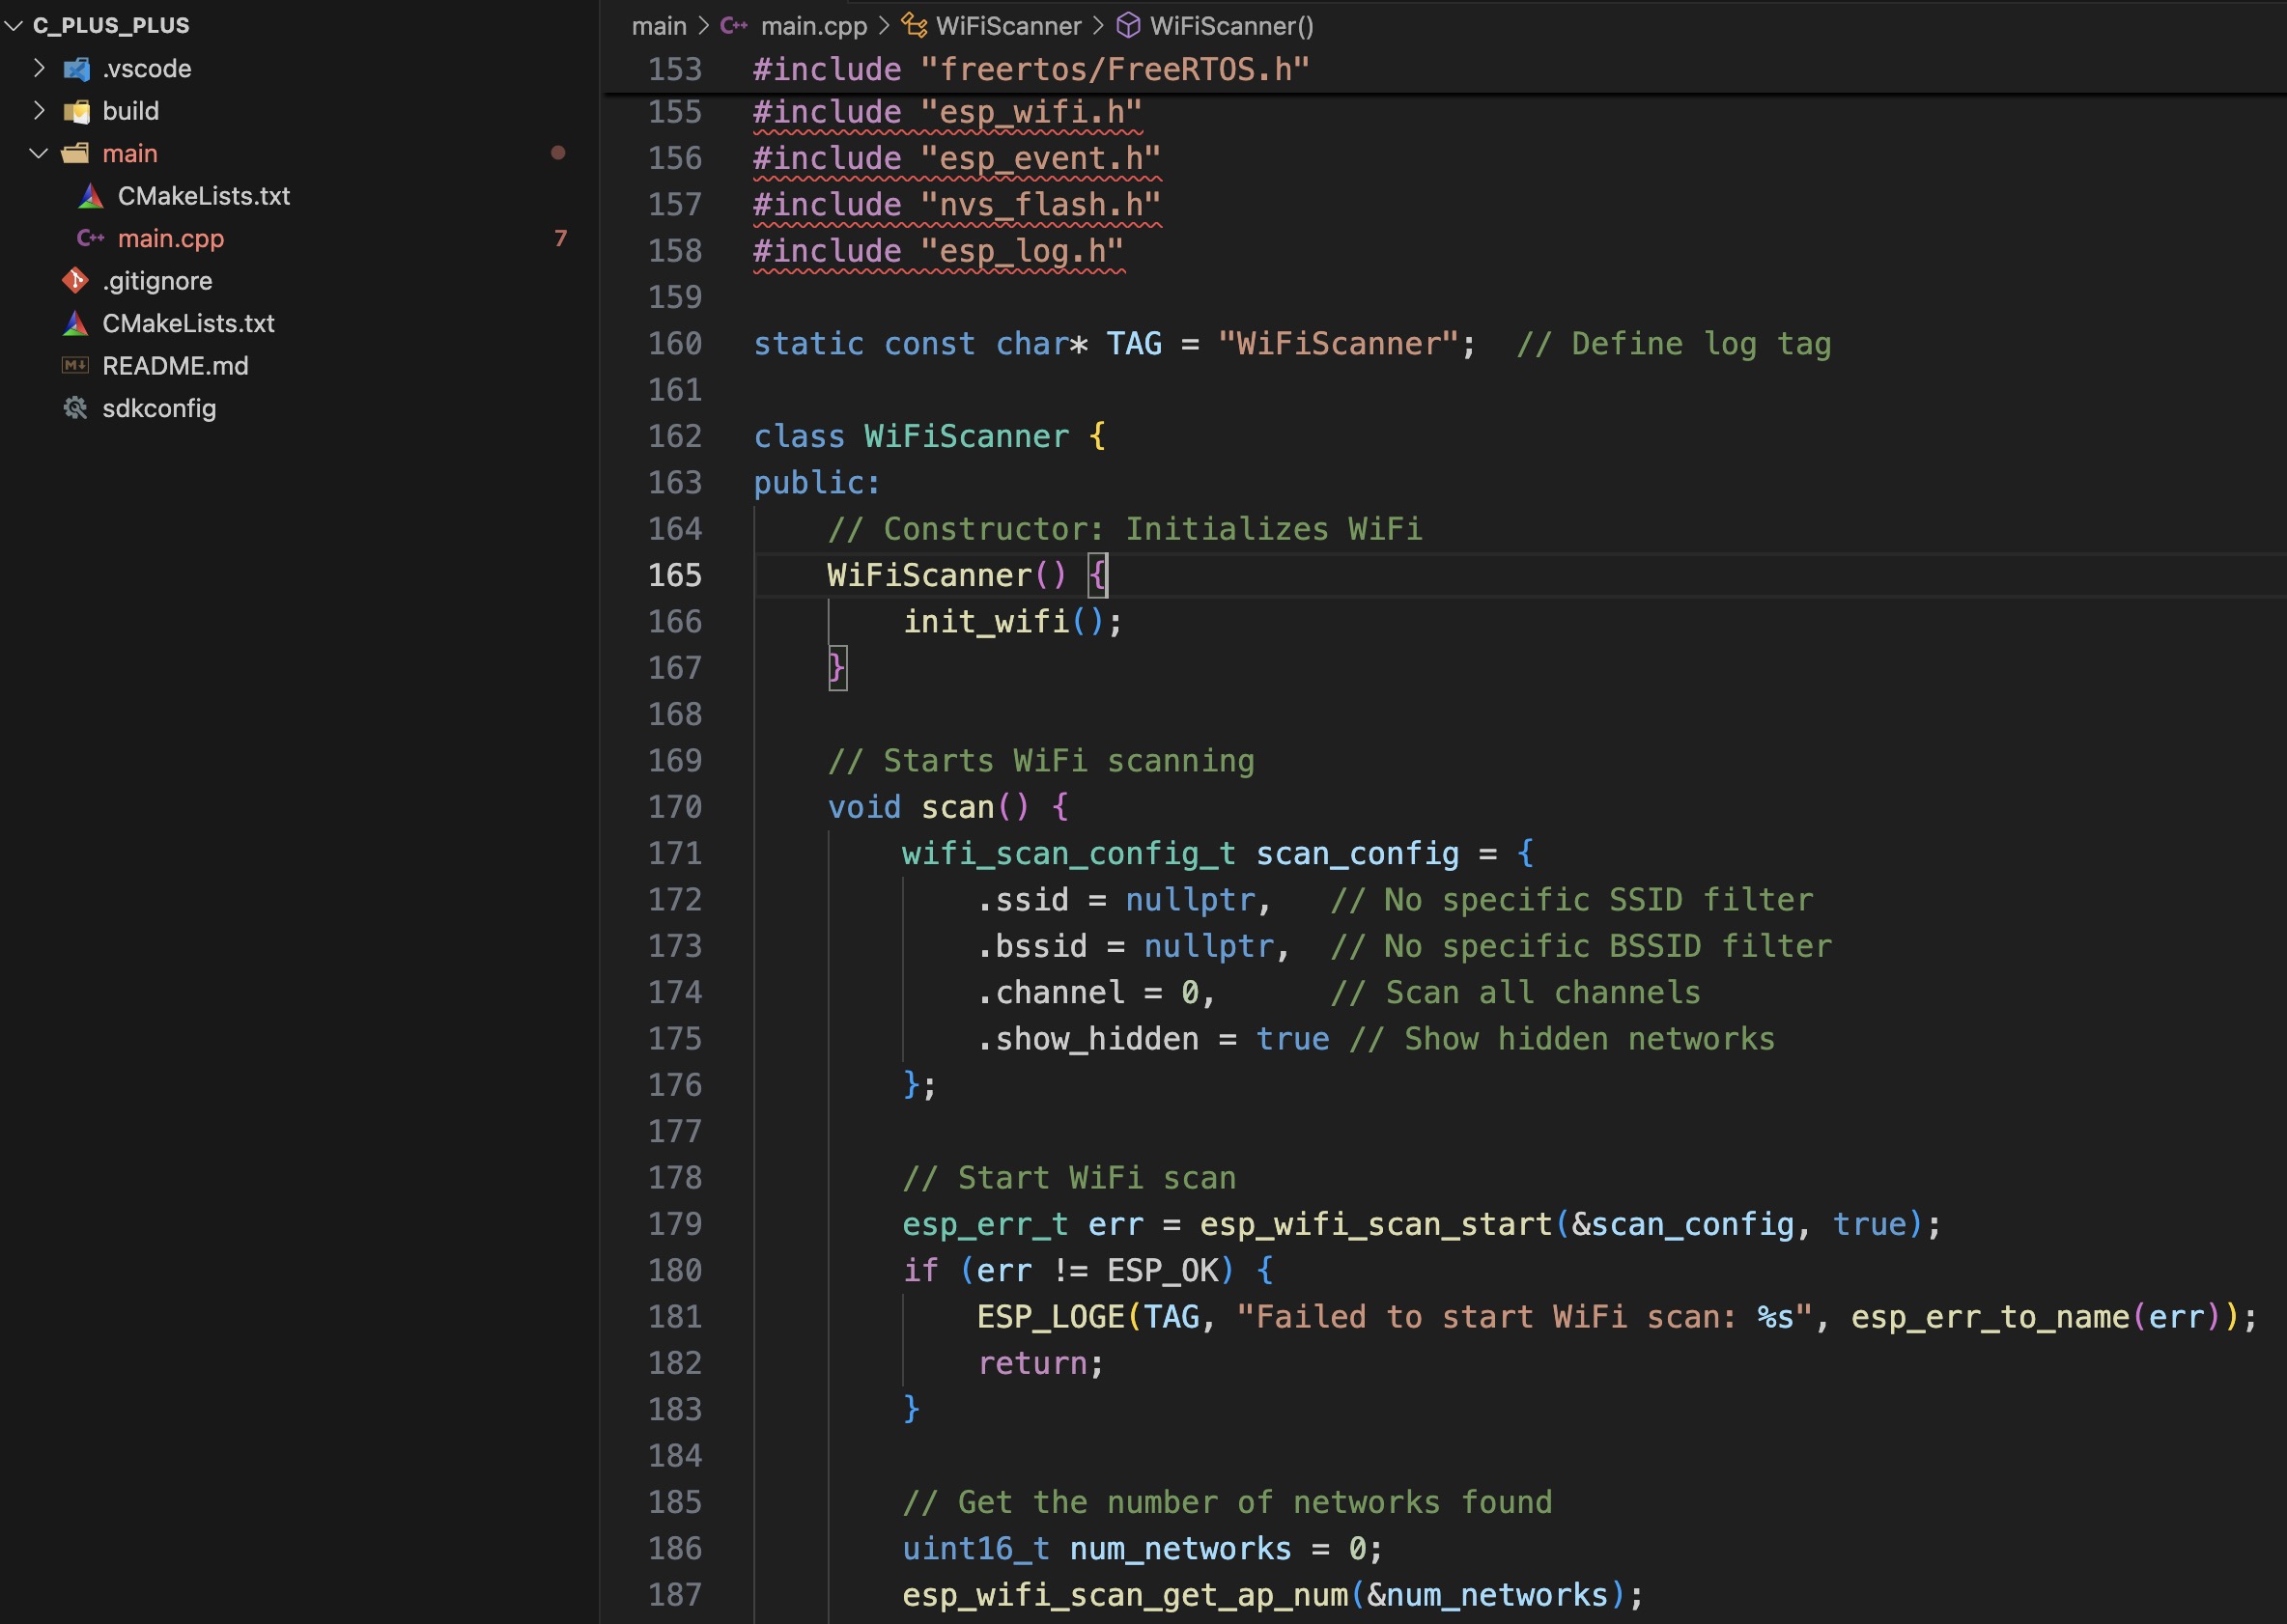Image resolution: width=2287 pixels, height=1624 pixels.
Task: Open the sdkconfig file
Action: (159, 408)
